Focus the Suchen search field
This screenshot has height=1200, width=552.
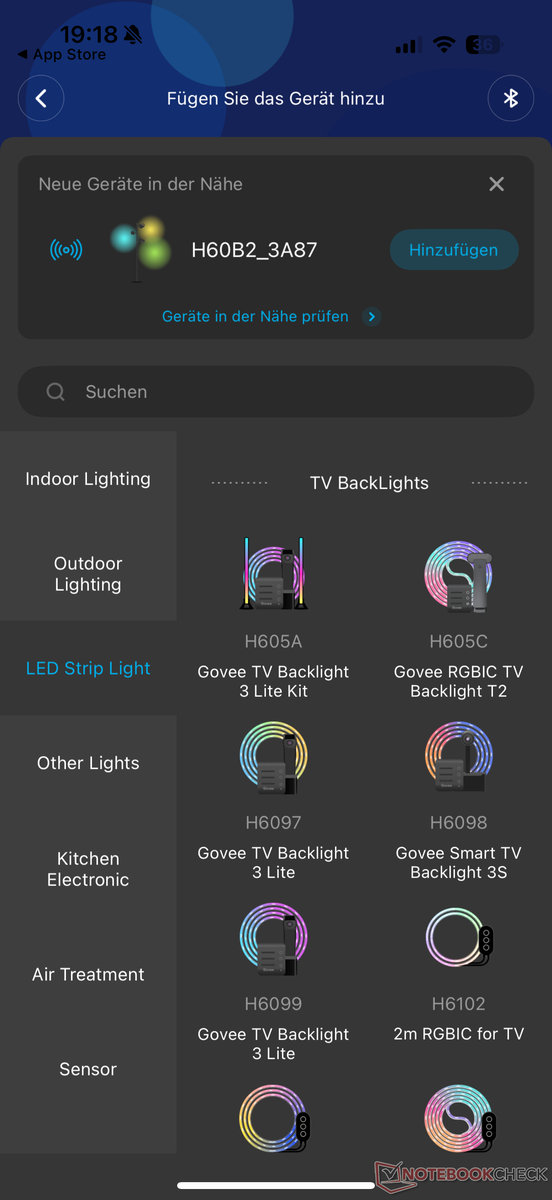[276, 392]
